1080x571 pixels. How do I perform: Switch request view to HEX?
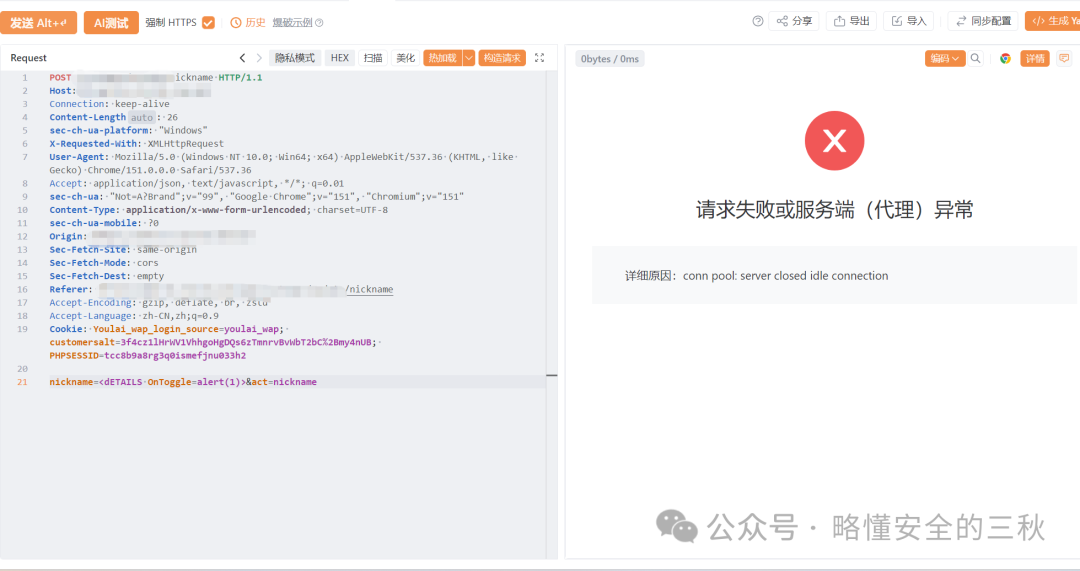click(x=340, y=58)
